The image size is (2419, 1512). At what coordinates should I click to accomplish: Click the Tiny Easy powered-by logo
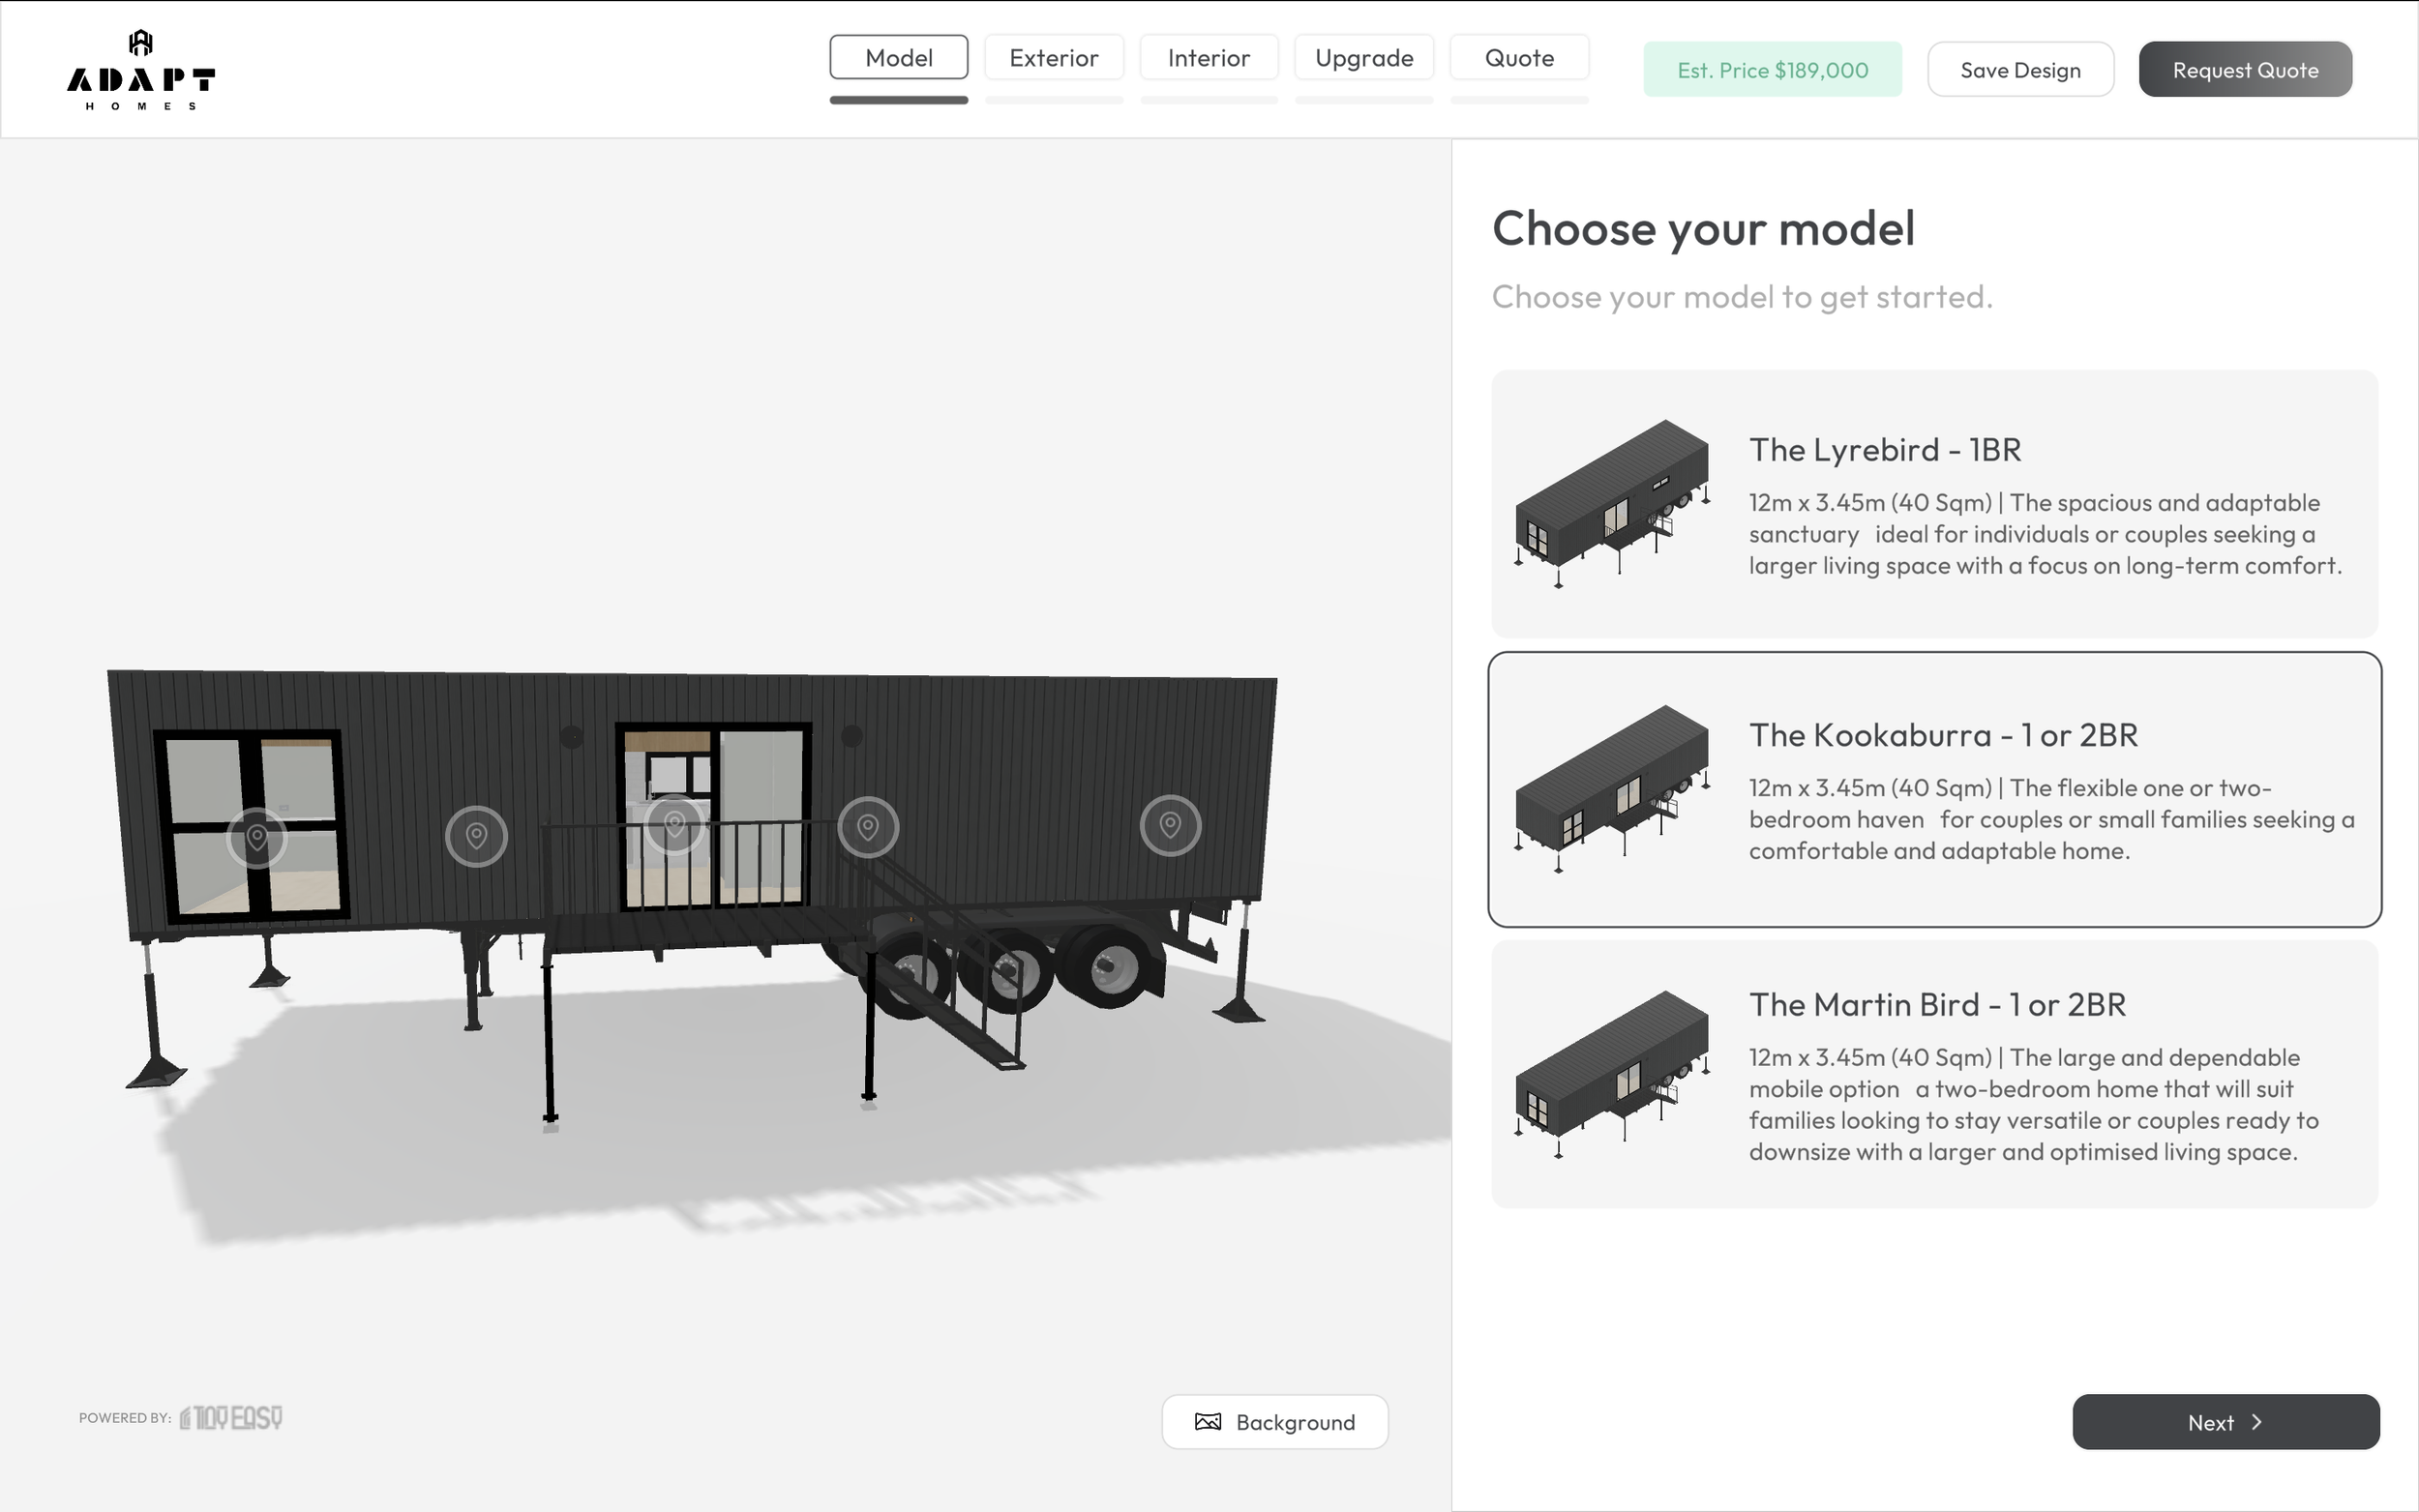[231, 1417]
